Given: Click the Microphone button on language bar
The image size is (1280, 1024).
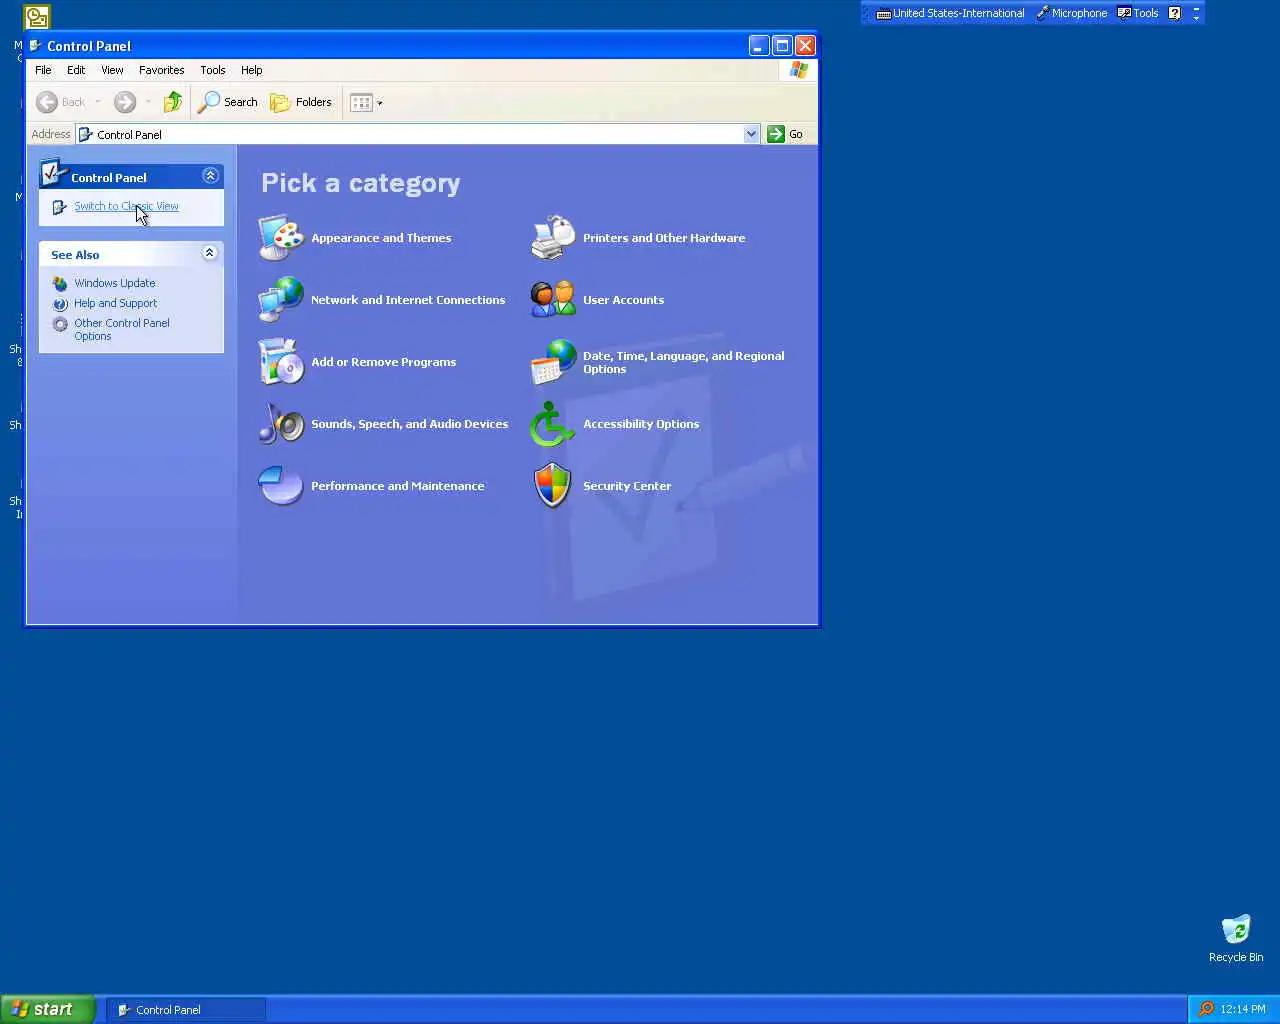Looking at the screenshot, I should pos(1072,13).
